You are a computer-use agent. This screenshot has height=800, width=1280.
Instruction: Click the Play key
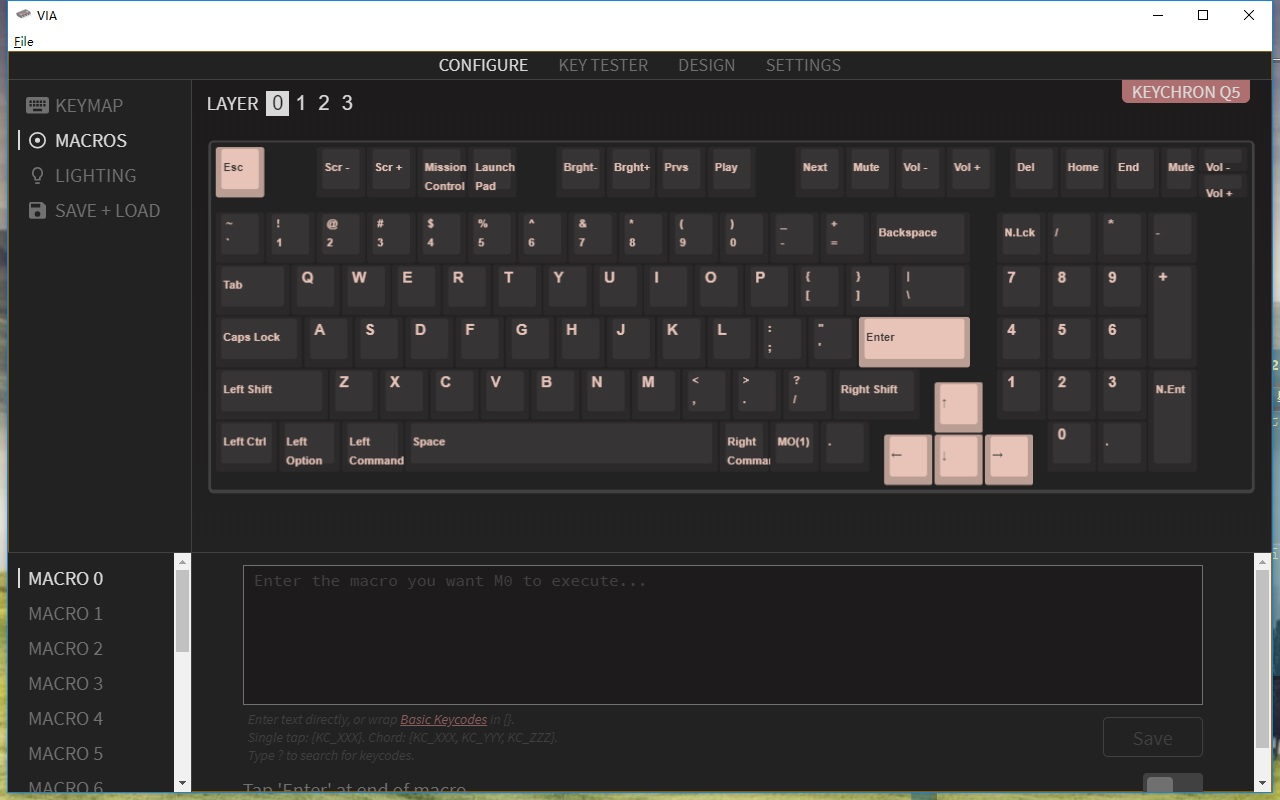pos(733,172)
